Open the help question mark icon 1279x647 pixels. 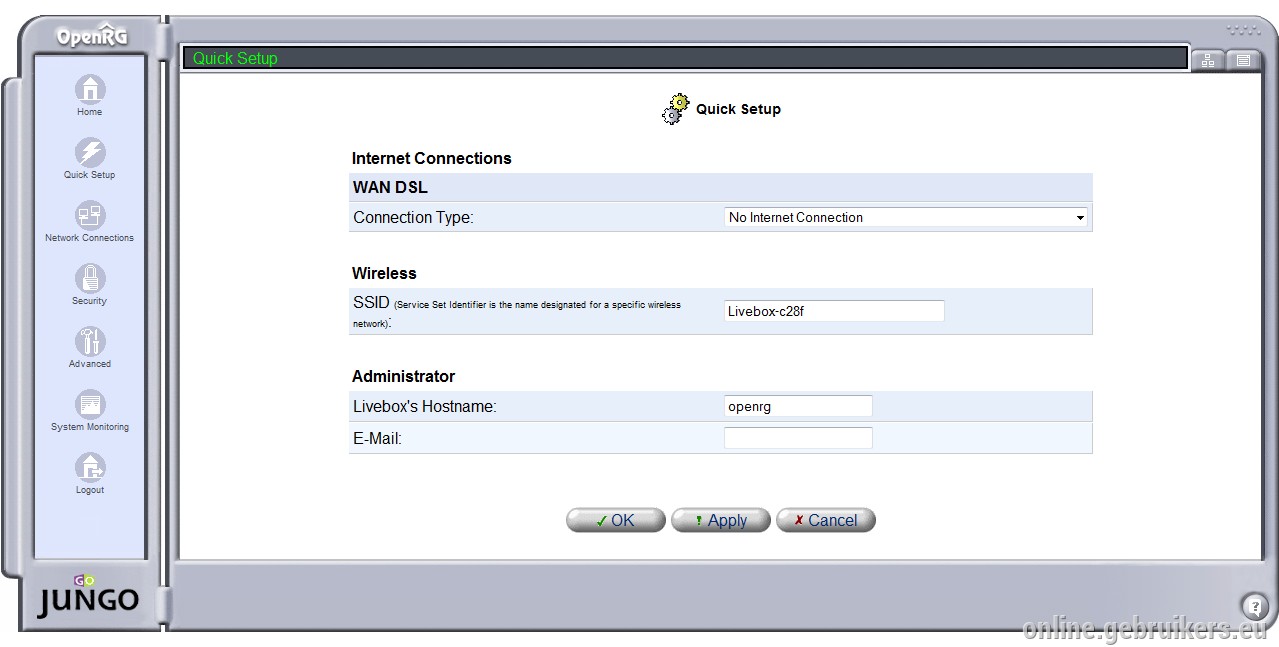click(x=1254, y=605)
